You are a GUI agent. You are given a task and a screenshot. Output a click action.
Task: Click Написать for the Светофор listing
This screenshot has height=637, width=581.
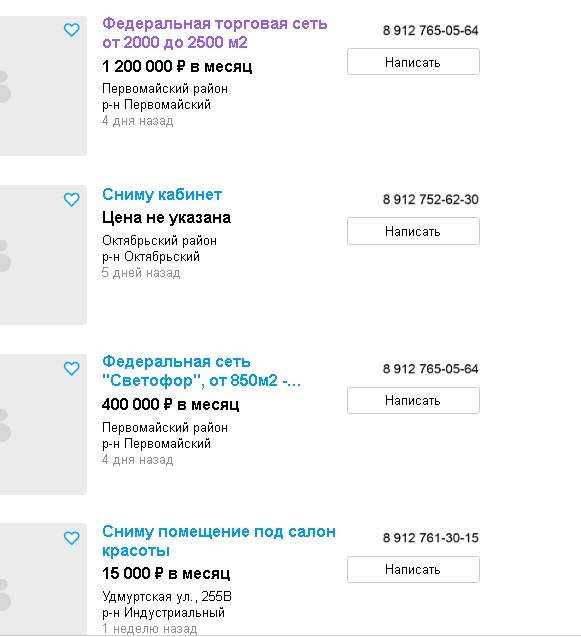coord(413,401)
